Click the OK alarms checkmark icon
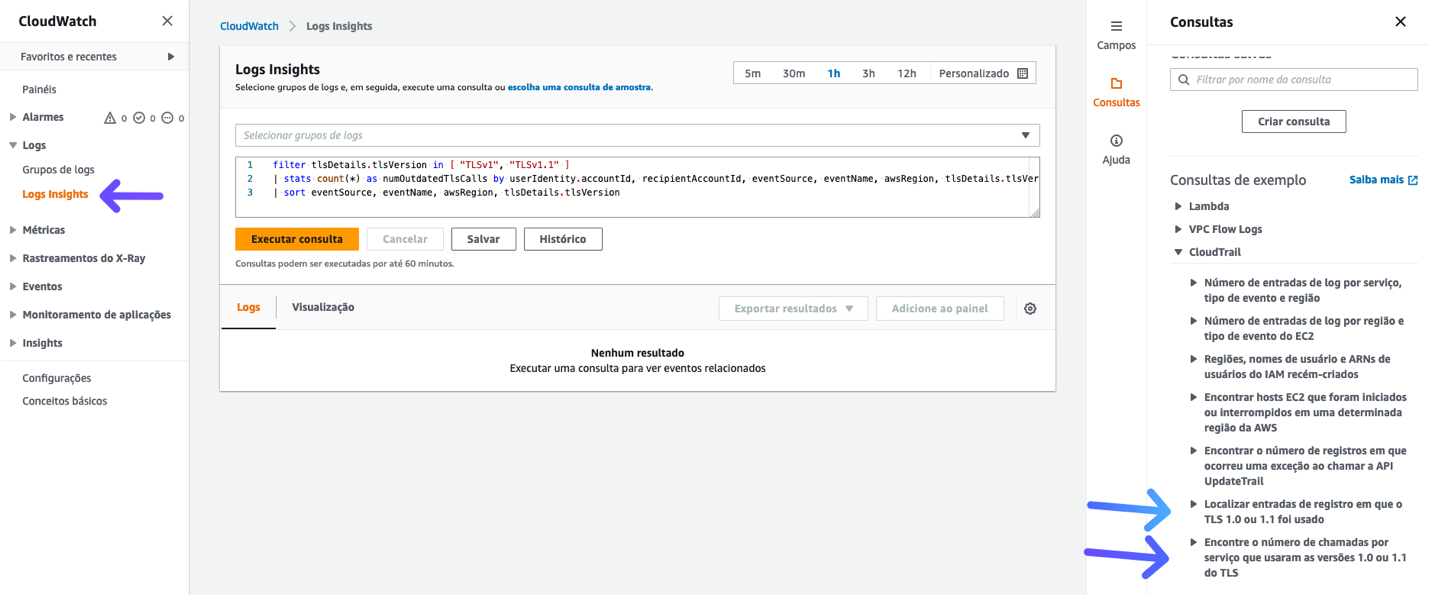Image resolution: width=1429 pixels, height=595 pixels. click(x=139, y=118)
